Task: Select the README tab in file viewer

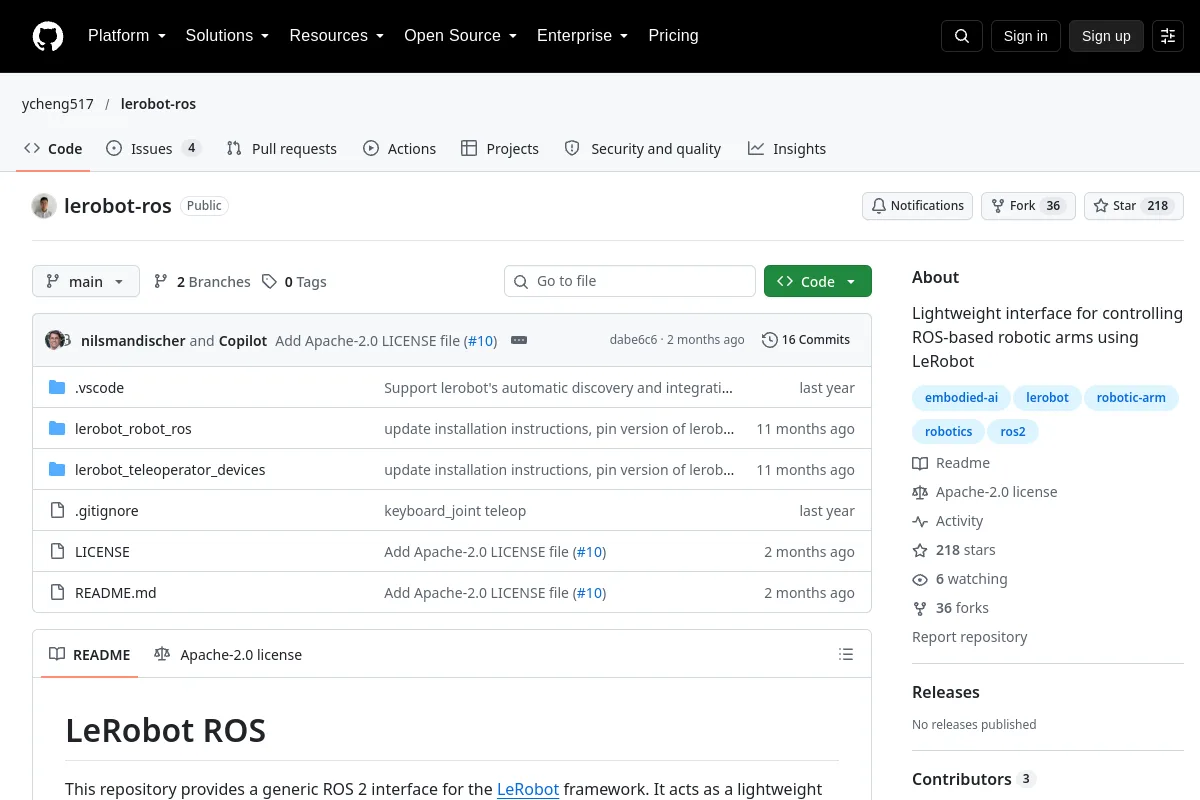Action: [x=90, y=655]
